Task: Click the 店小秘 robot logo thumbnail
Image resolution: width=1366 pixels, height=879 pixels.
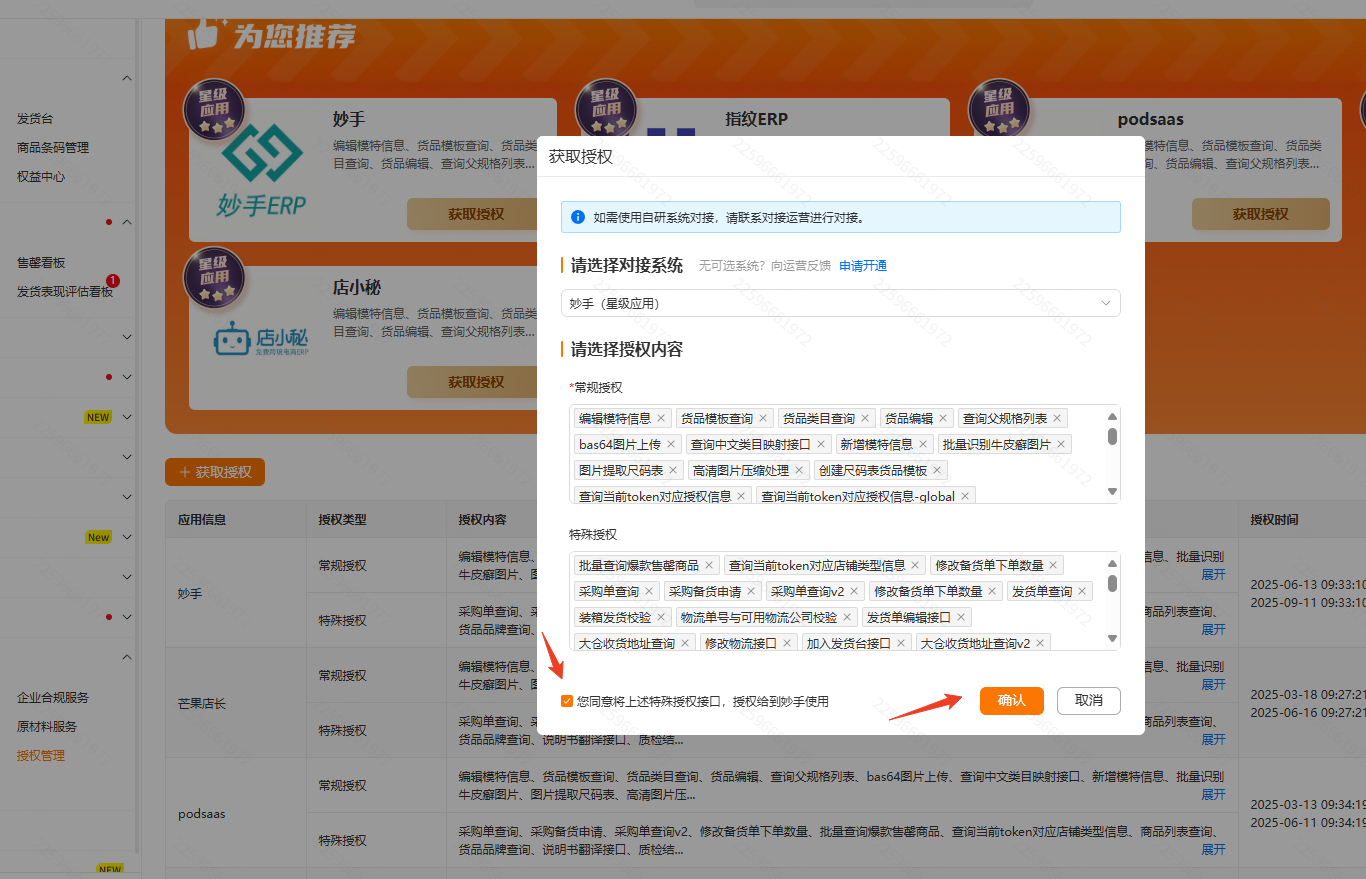Action: pyautogui.click(x=261, y=340)
